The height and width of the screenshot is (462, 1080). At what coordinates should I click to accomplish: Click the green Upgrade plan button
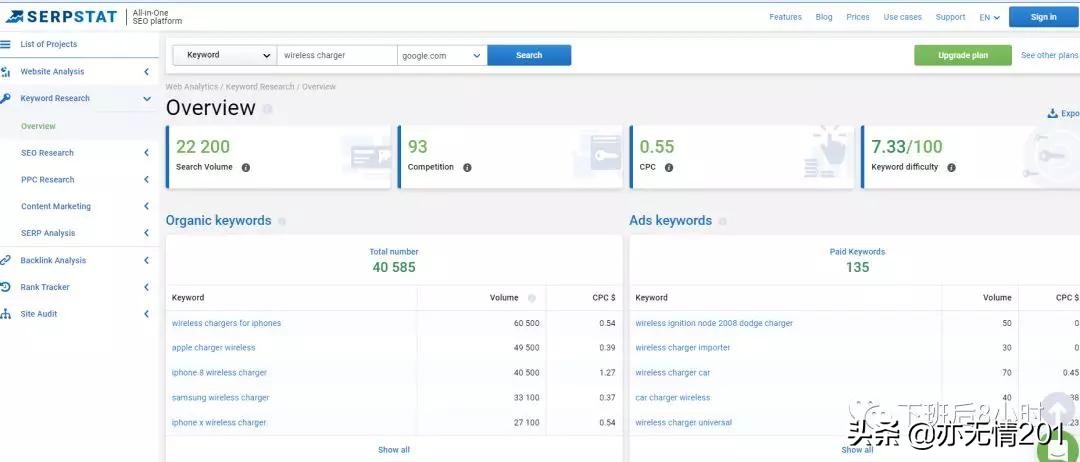tap(963, 55)
